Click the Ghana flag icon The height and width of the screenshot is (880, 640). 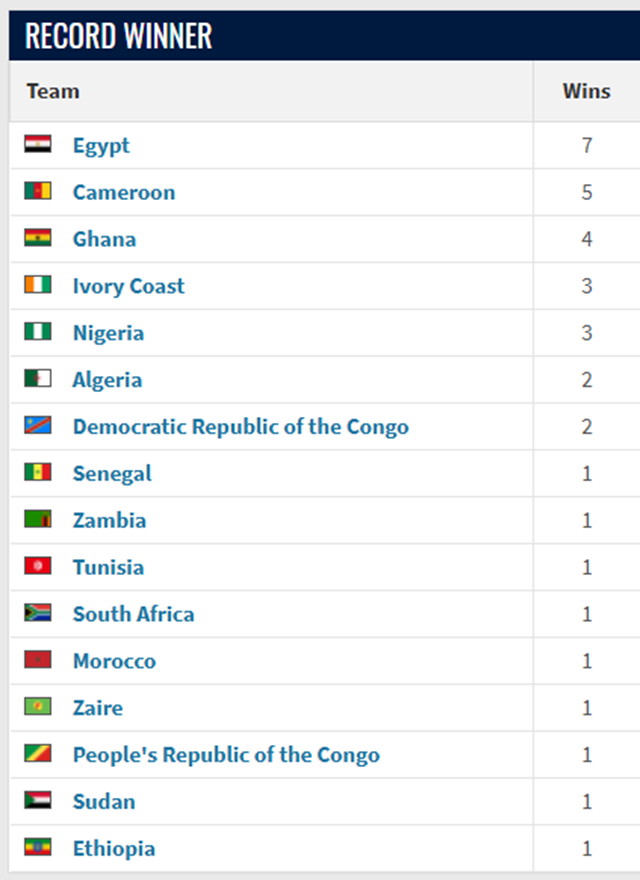38,238
